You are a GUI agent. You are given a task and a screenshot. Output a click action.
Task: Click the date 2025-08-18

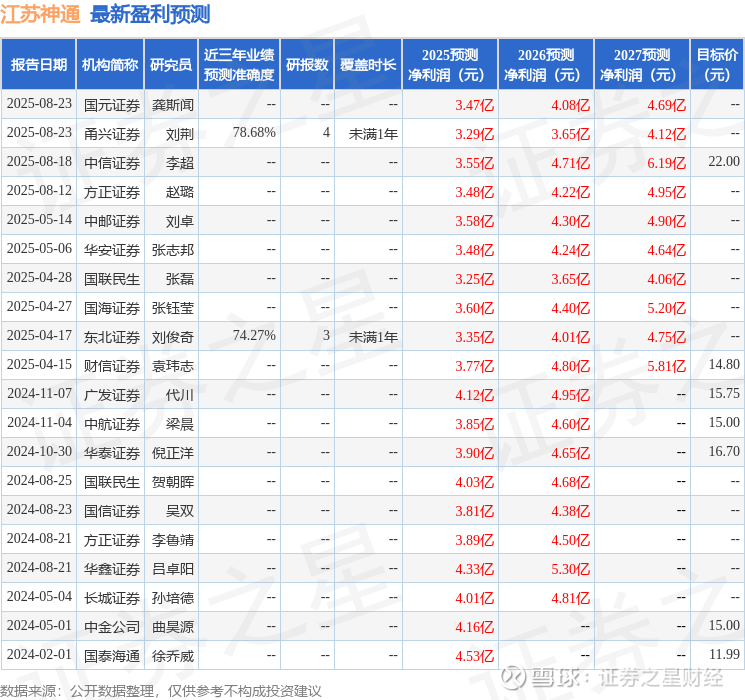39,162
